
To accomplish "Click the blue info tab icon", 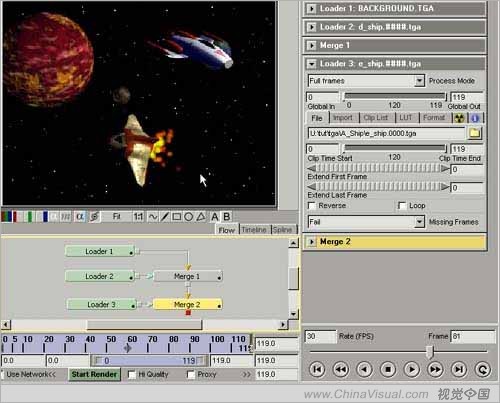I will 475,118.
